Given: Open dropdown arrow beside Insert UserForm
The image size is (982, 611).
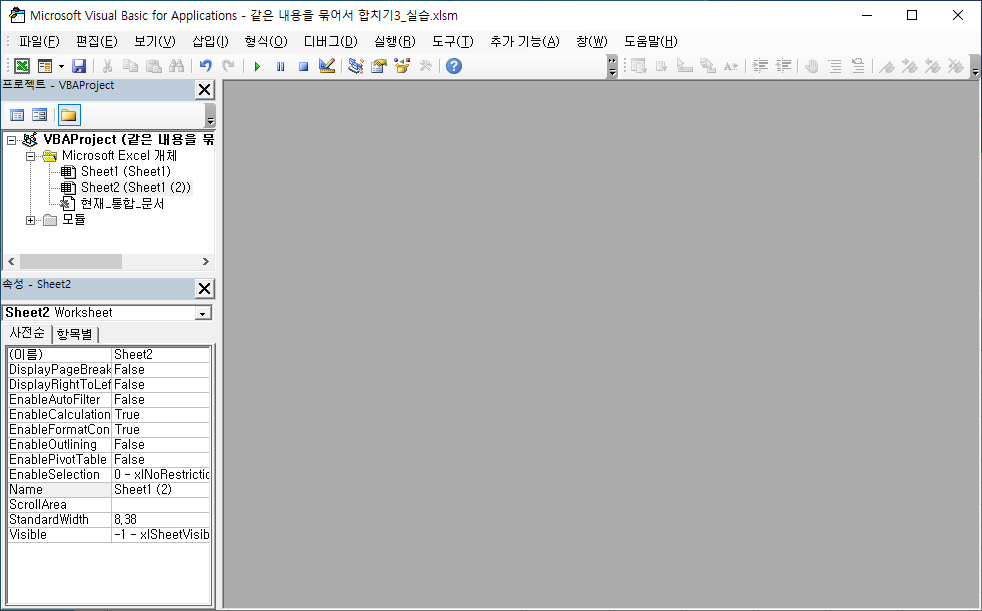Looking at the screenshot, I should tap(61, 66).
